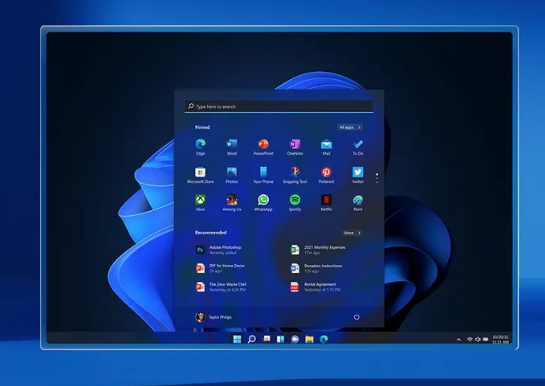Launch WhatsApp from pinned apps
Screen dimensions: 545x386
coord(263,203)
